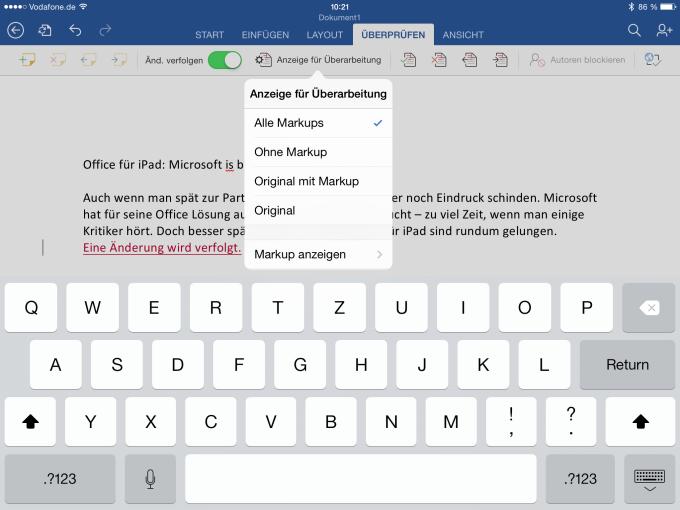Screen dimensions: 680x510
Task: Tap the dictation microphone key
Action: click(x=150, y=479)
